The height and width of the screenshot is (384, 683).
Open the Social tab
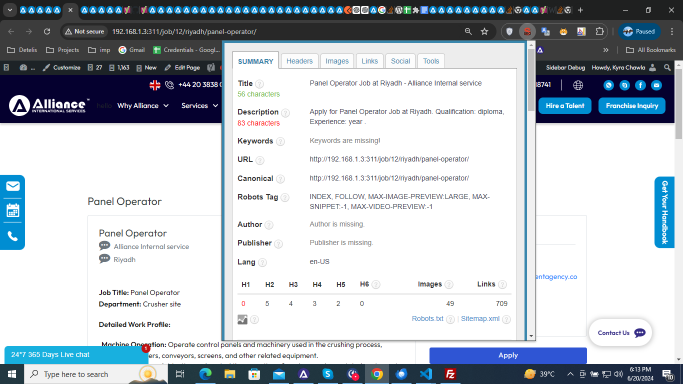pyautogui.click(x=400, y=61)
